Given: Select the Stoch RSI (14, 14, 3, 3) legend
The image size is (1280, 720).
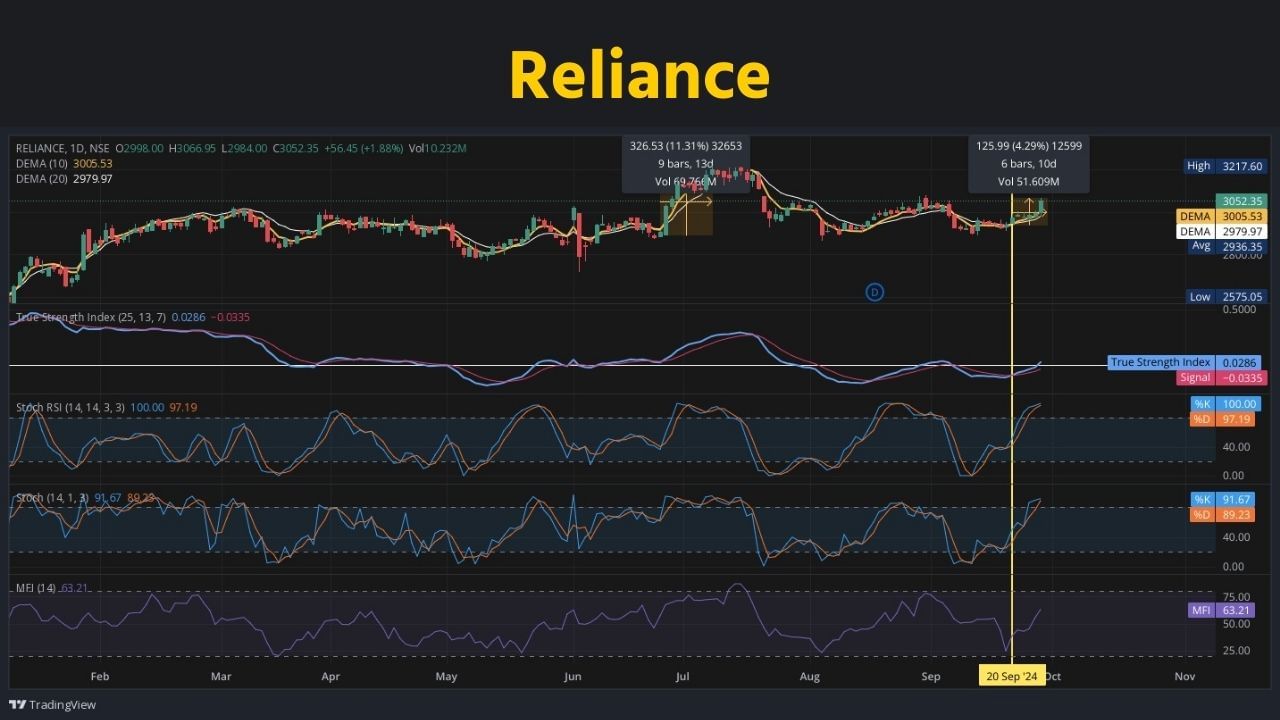Looking at the screenshot, I should [106, 408].
